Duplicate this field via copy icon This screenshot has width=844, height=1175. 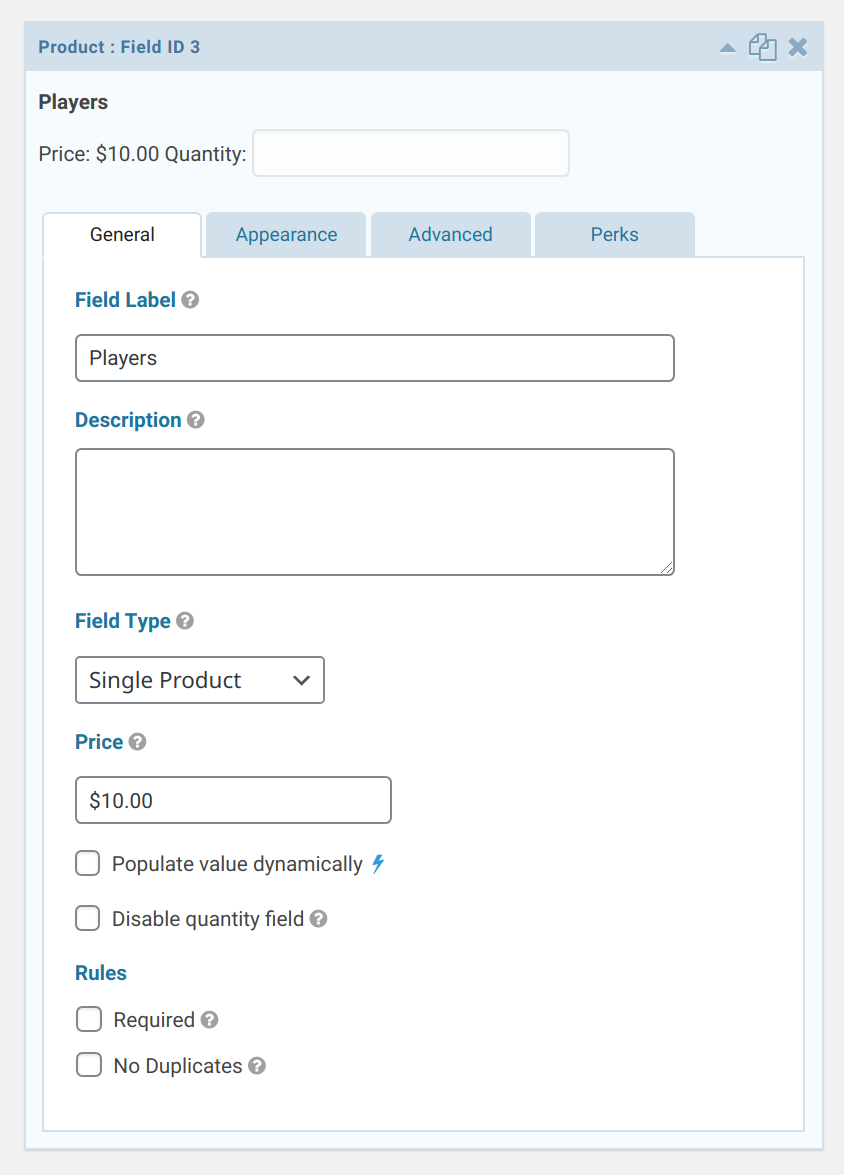point(762,47)
